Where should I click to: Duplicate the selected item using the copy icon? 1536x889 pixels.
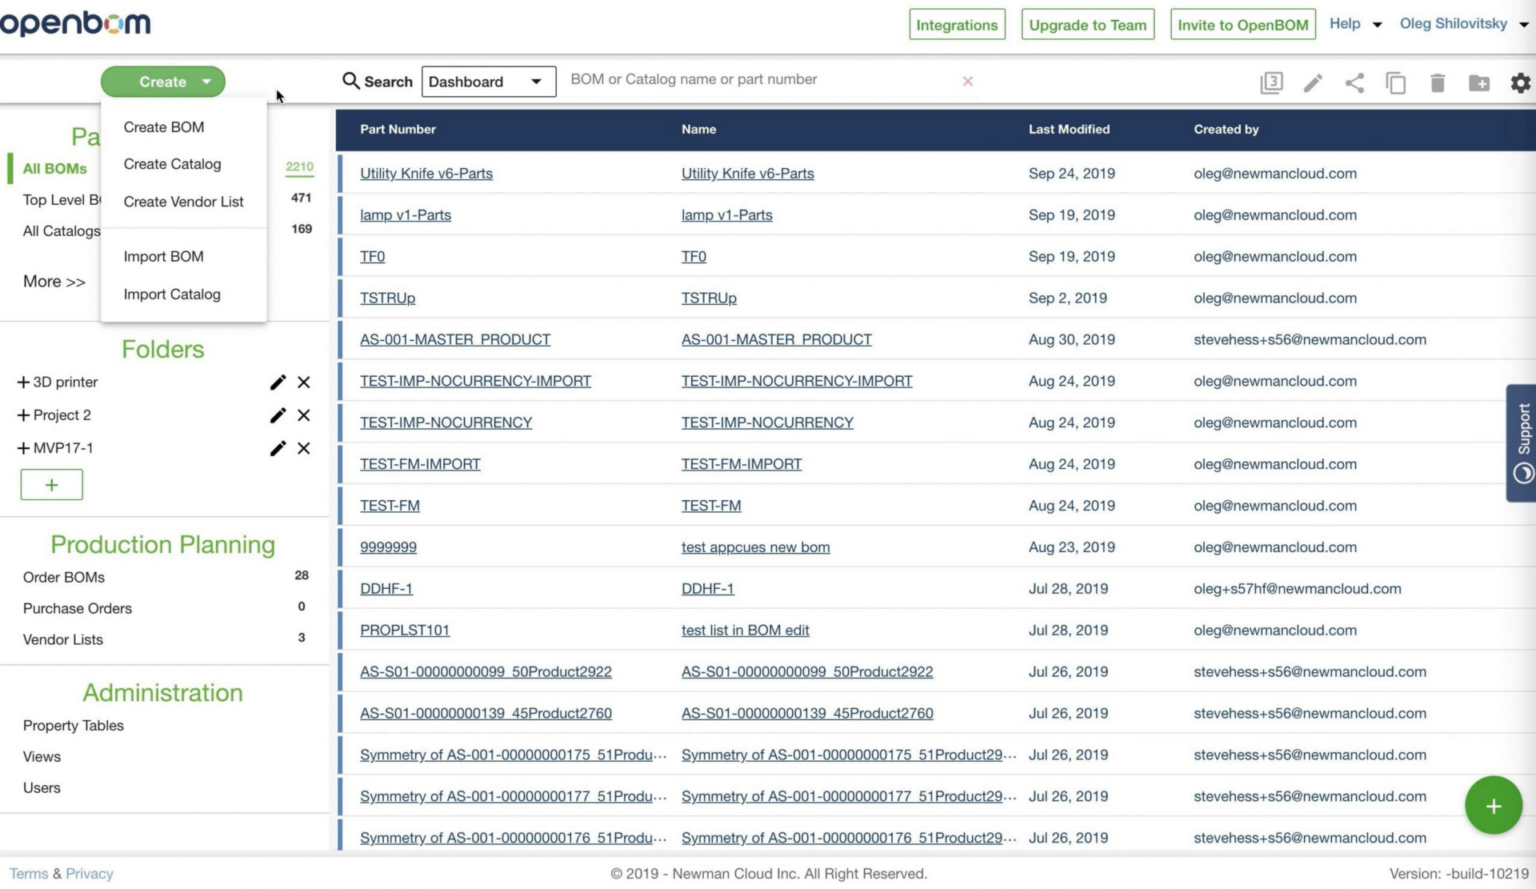(1396, 83)
